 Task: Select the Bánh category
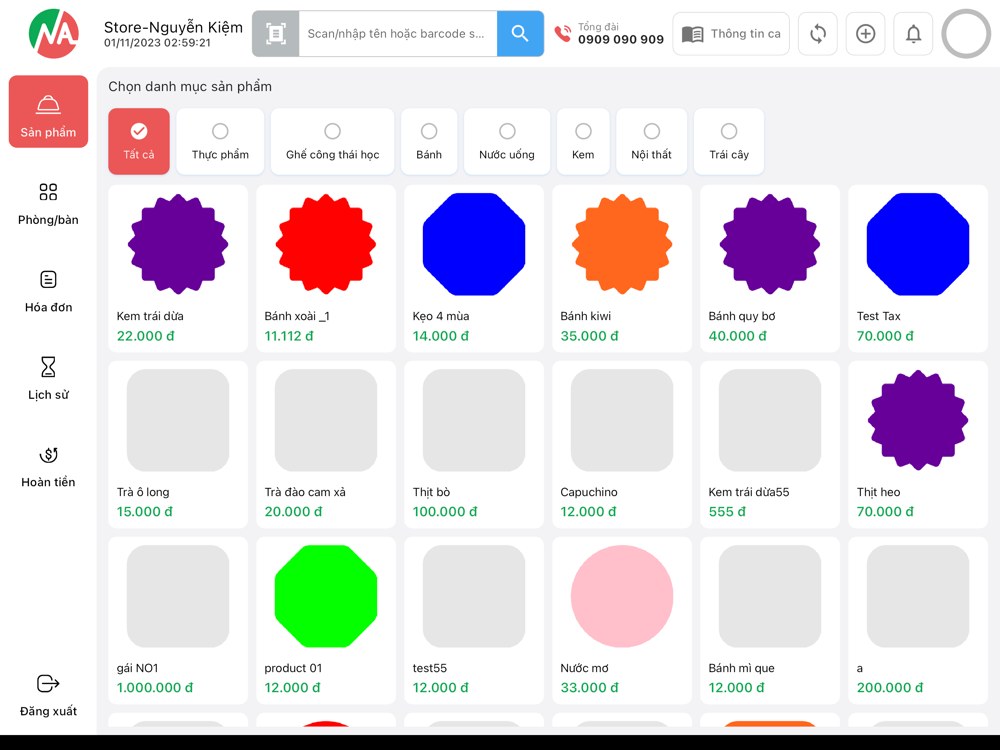(x=429, y=141)
